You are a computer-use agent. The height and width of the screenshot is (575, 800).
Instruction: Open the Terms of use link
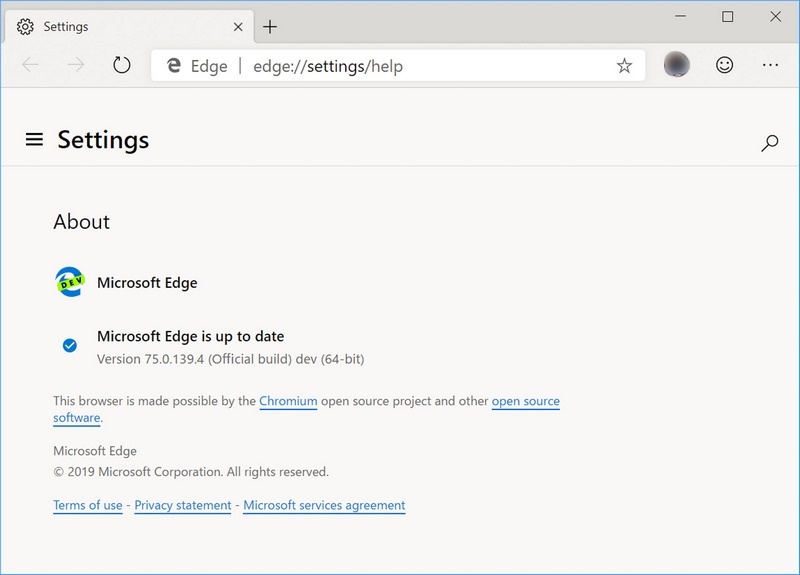coord(88,505)
